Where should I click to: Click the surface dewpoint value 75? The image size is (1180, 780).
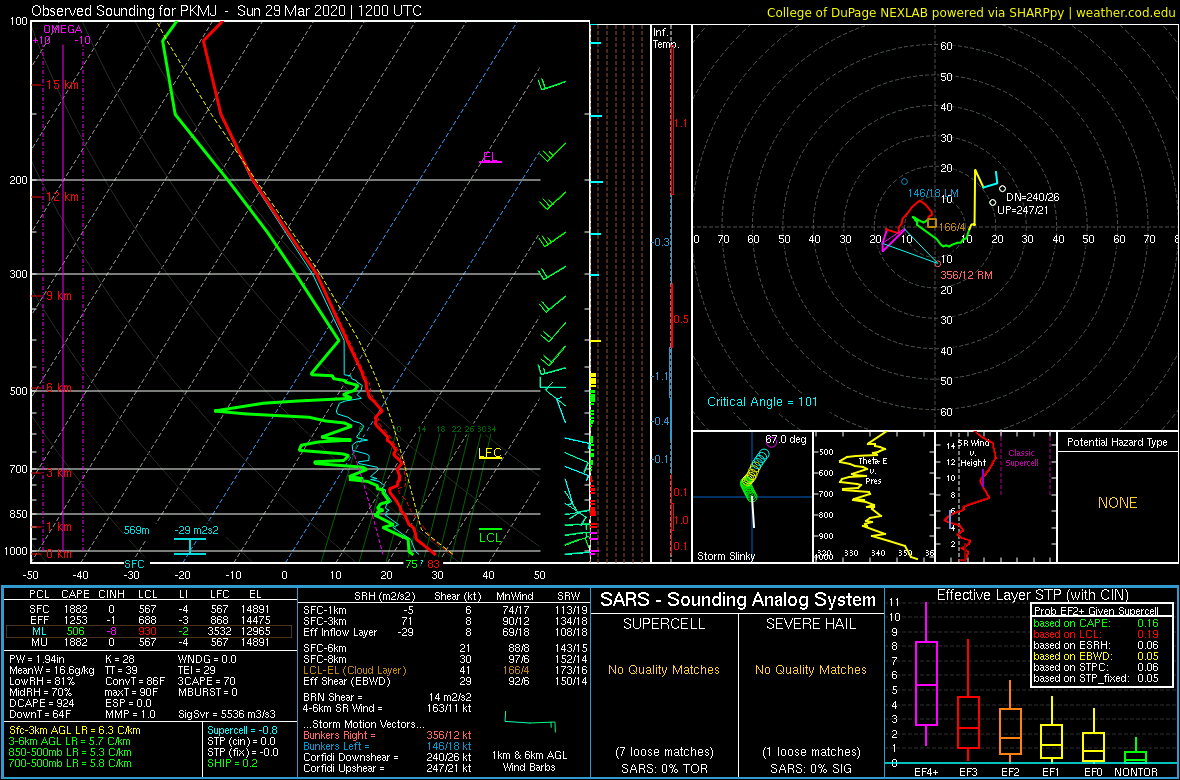(411, 564)
